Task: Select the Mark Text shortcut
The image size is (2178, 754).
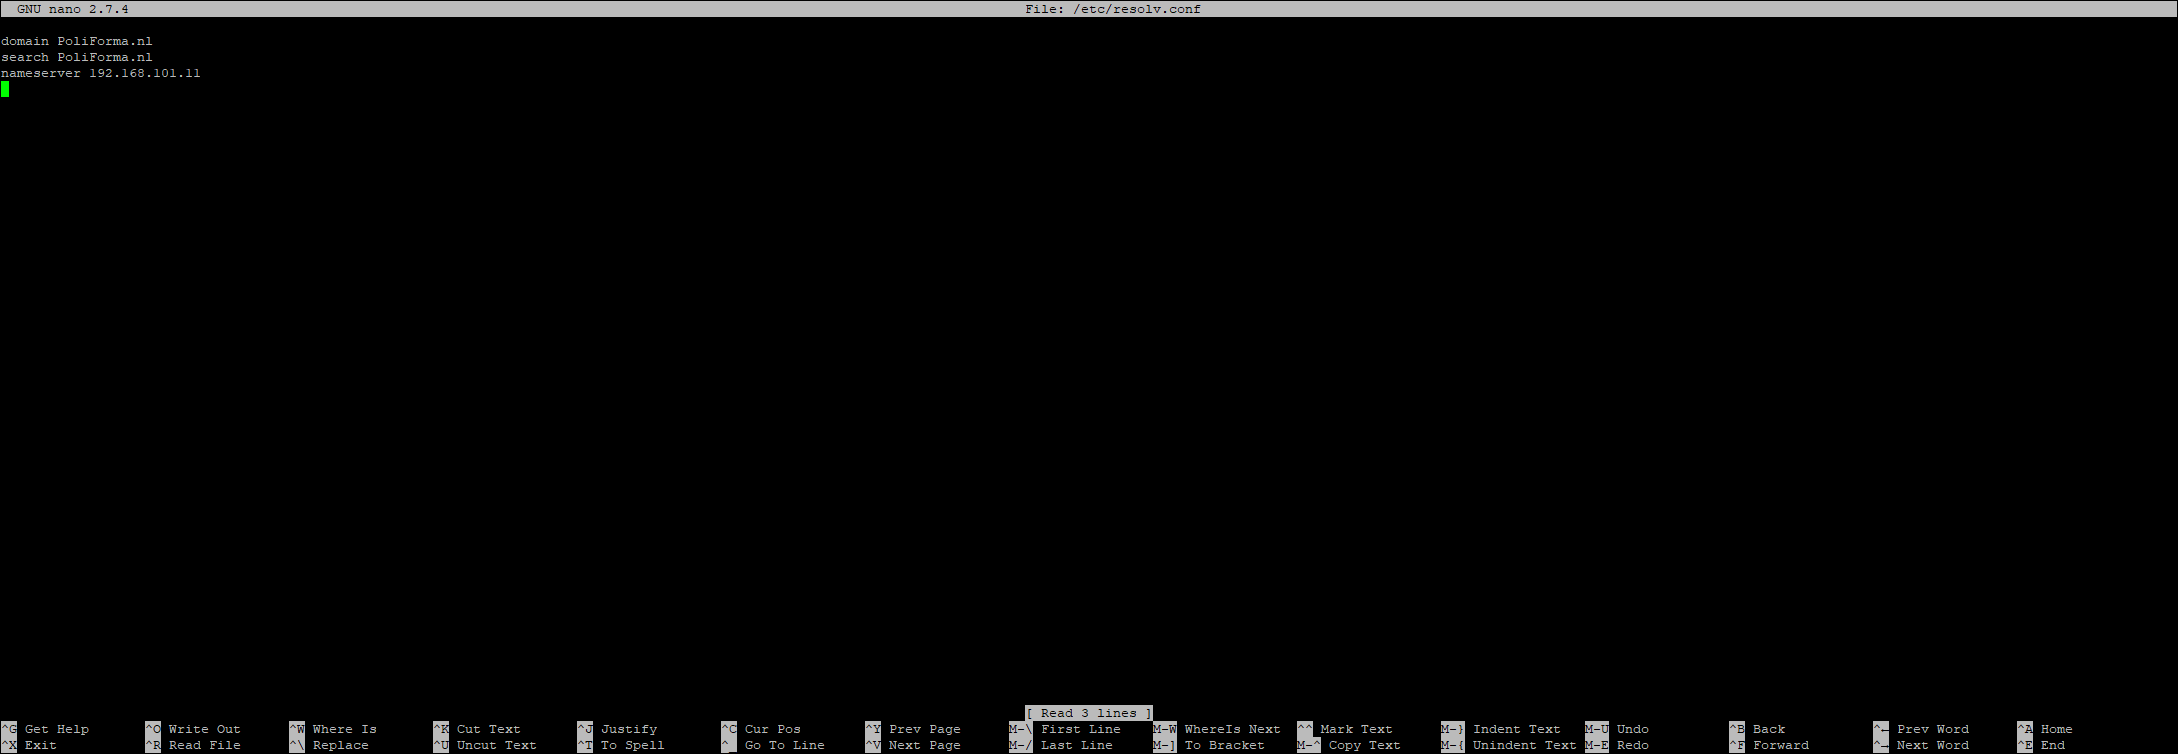Action: [x=1356, y=729]
